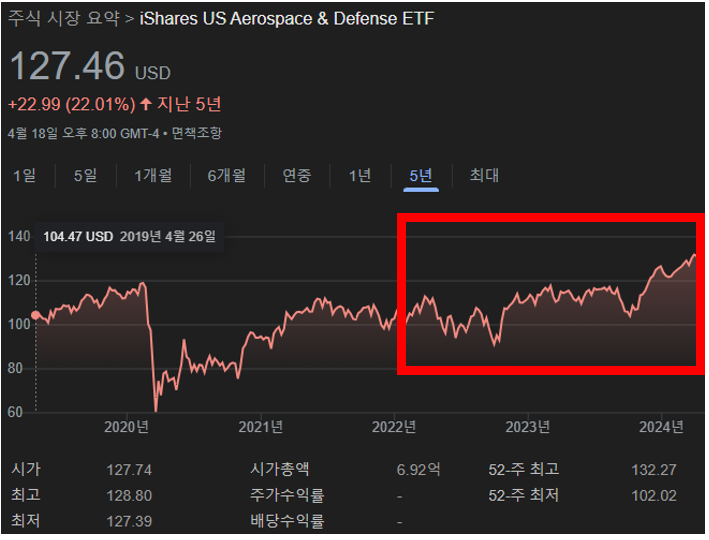Open the 주식 시장 요약 breadcrumb link
Screen dimensions: 709x540
pos(64,19)
